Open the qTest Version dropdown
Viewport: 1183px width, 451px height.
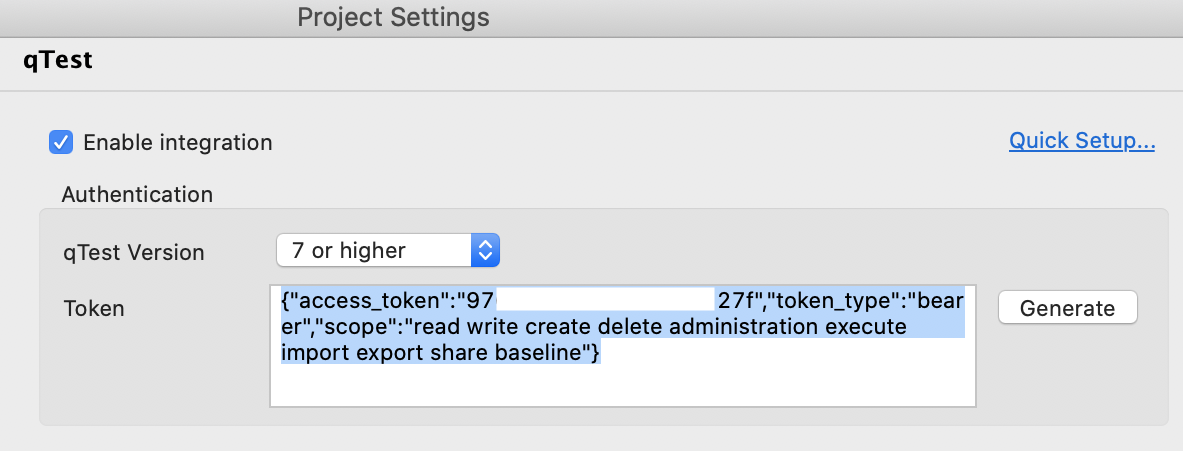tap(387, 251)
